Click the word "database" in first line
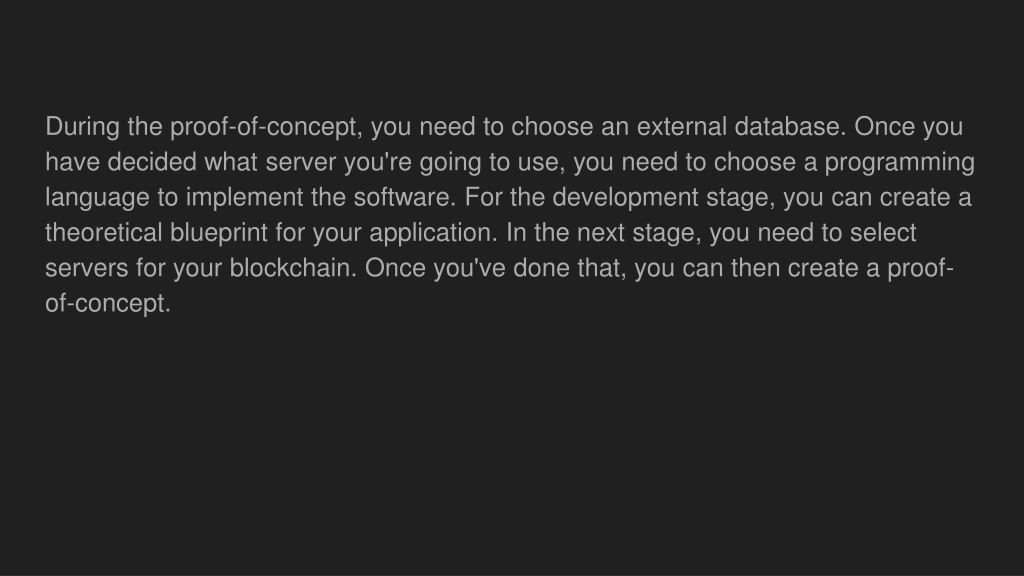This screenshot has width=1024, height=576. click(790, 127)
